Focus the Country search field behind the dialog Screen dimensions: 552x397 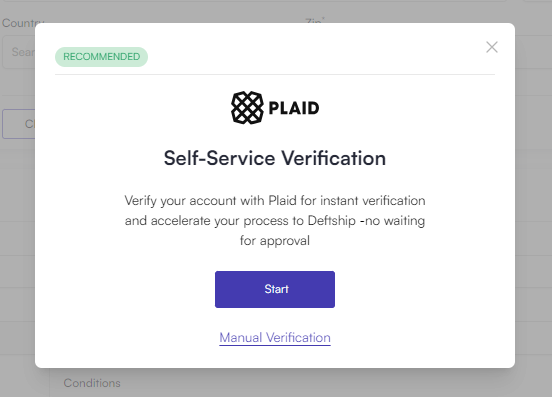coord(19,52)
